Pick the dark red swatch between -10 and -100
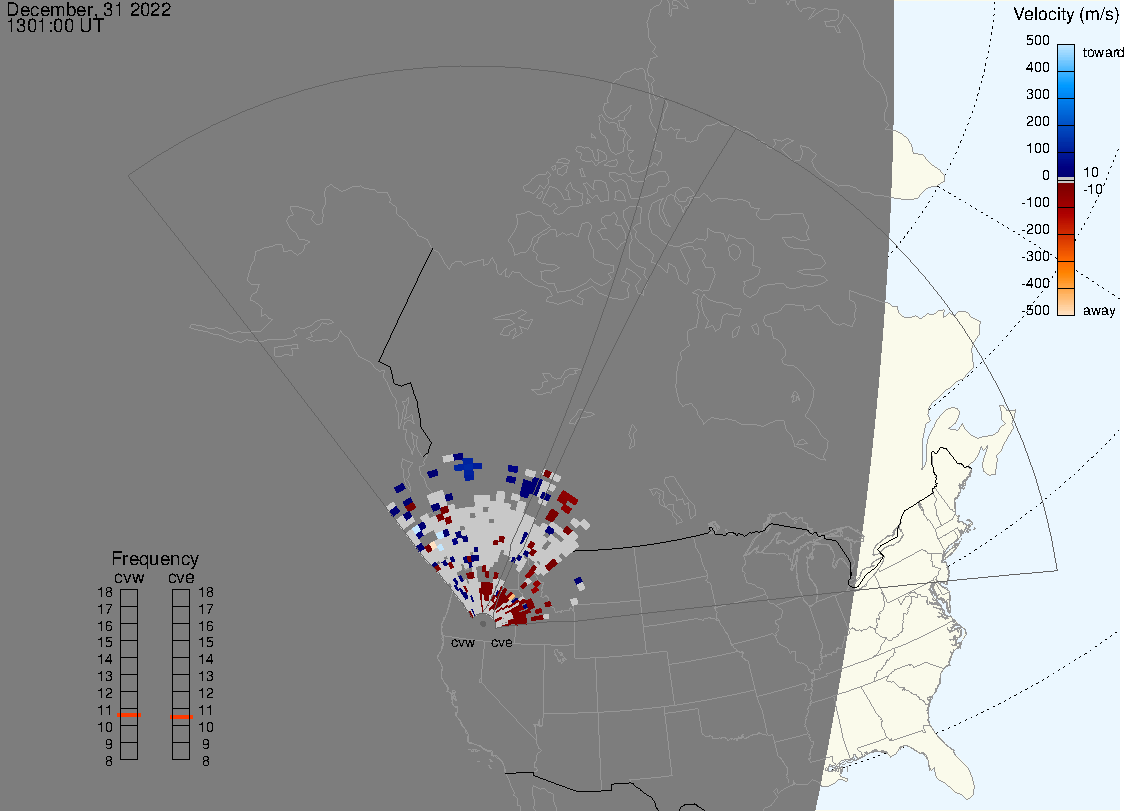Screen dimensions: 1124x811 pyautogui.click(x=1066, y=195)
